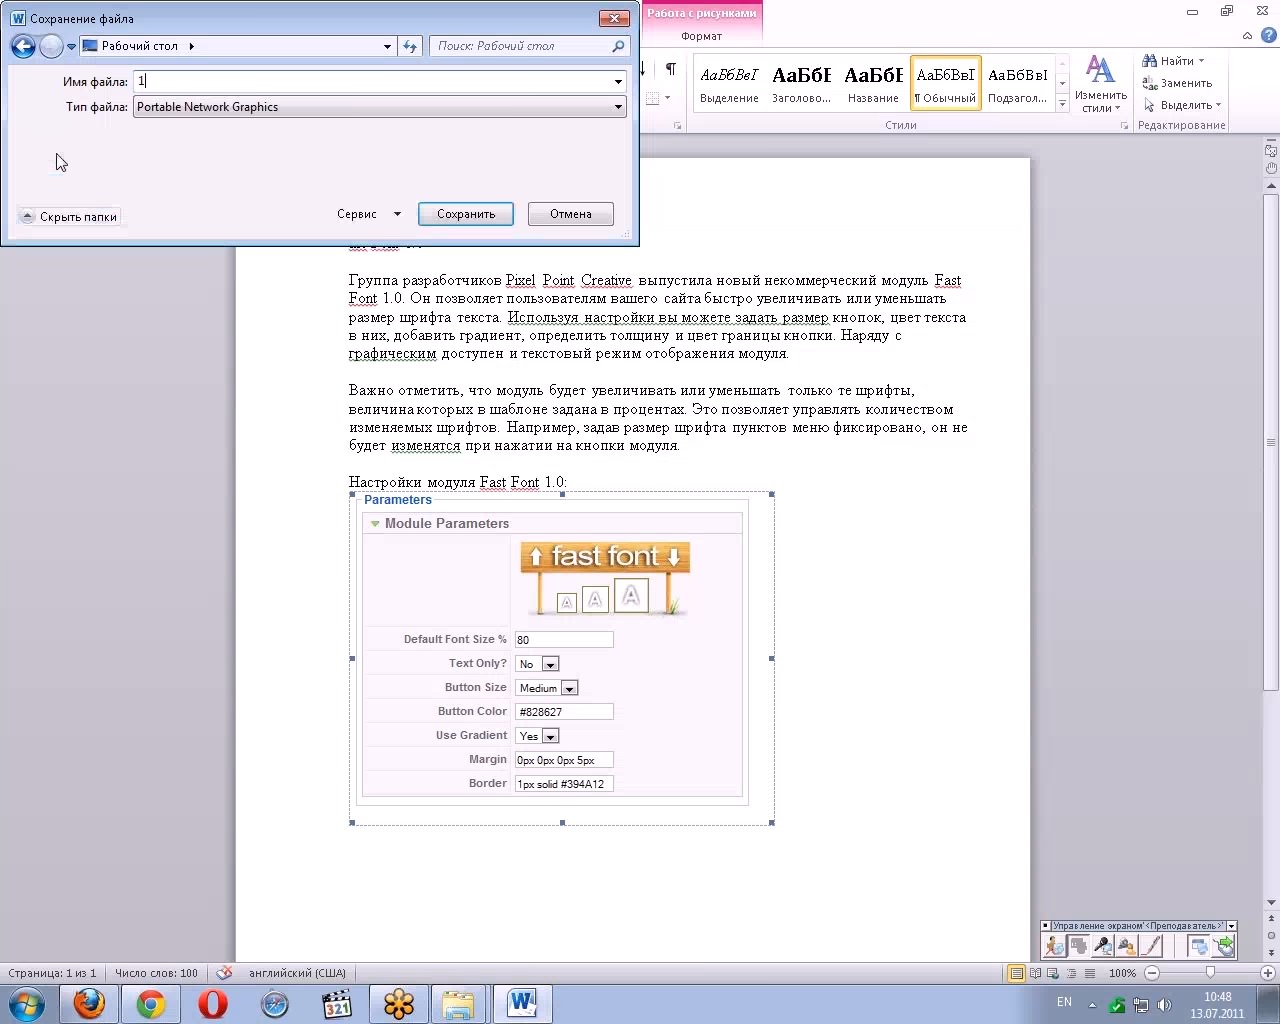The width and height of the screenshot is (1280, 1024).
Task: Click zoom in plus button
Action: coord(1268,973)
